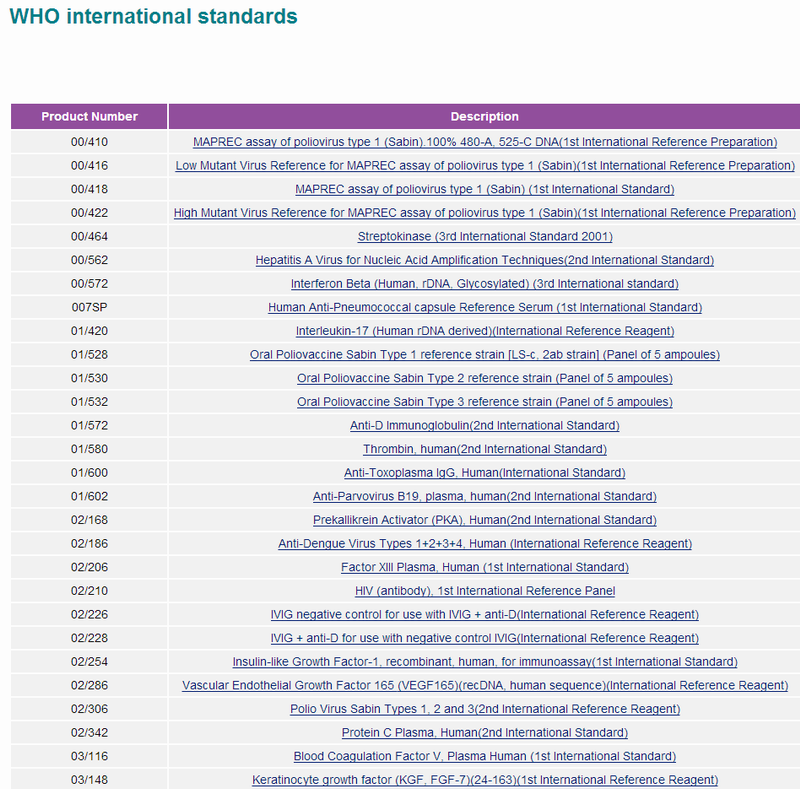Open Anti-Toxoplasma IgG, Human link
This screenshot has height=789, width=800.
pos(485,473)
